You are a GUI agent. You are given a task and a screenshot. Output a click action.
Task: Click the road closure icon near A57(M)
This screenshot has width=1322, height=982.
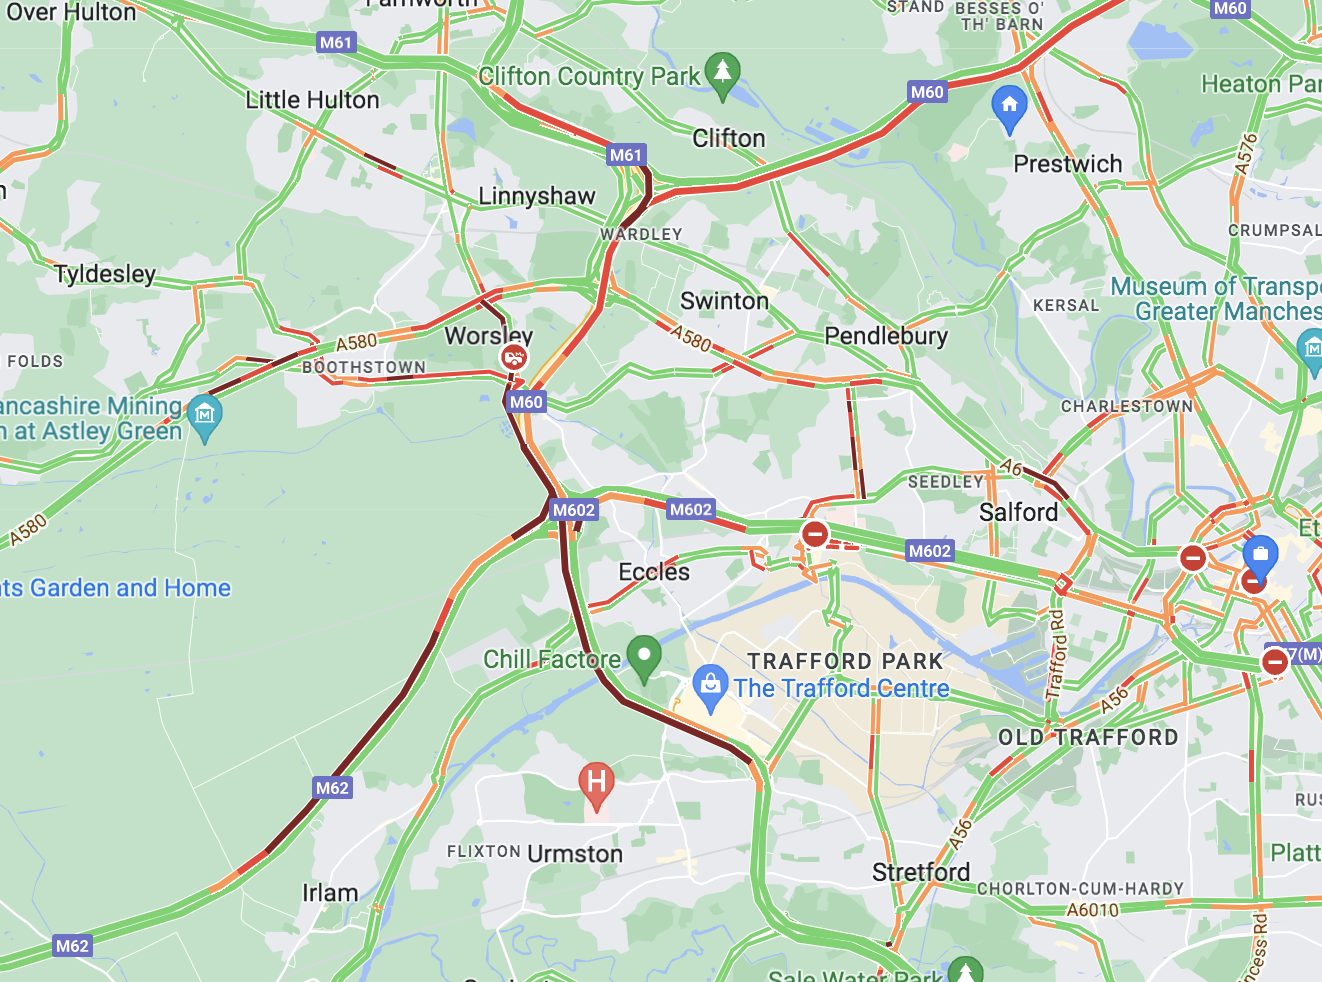1275,662
